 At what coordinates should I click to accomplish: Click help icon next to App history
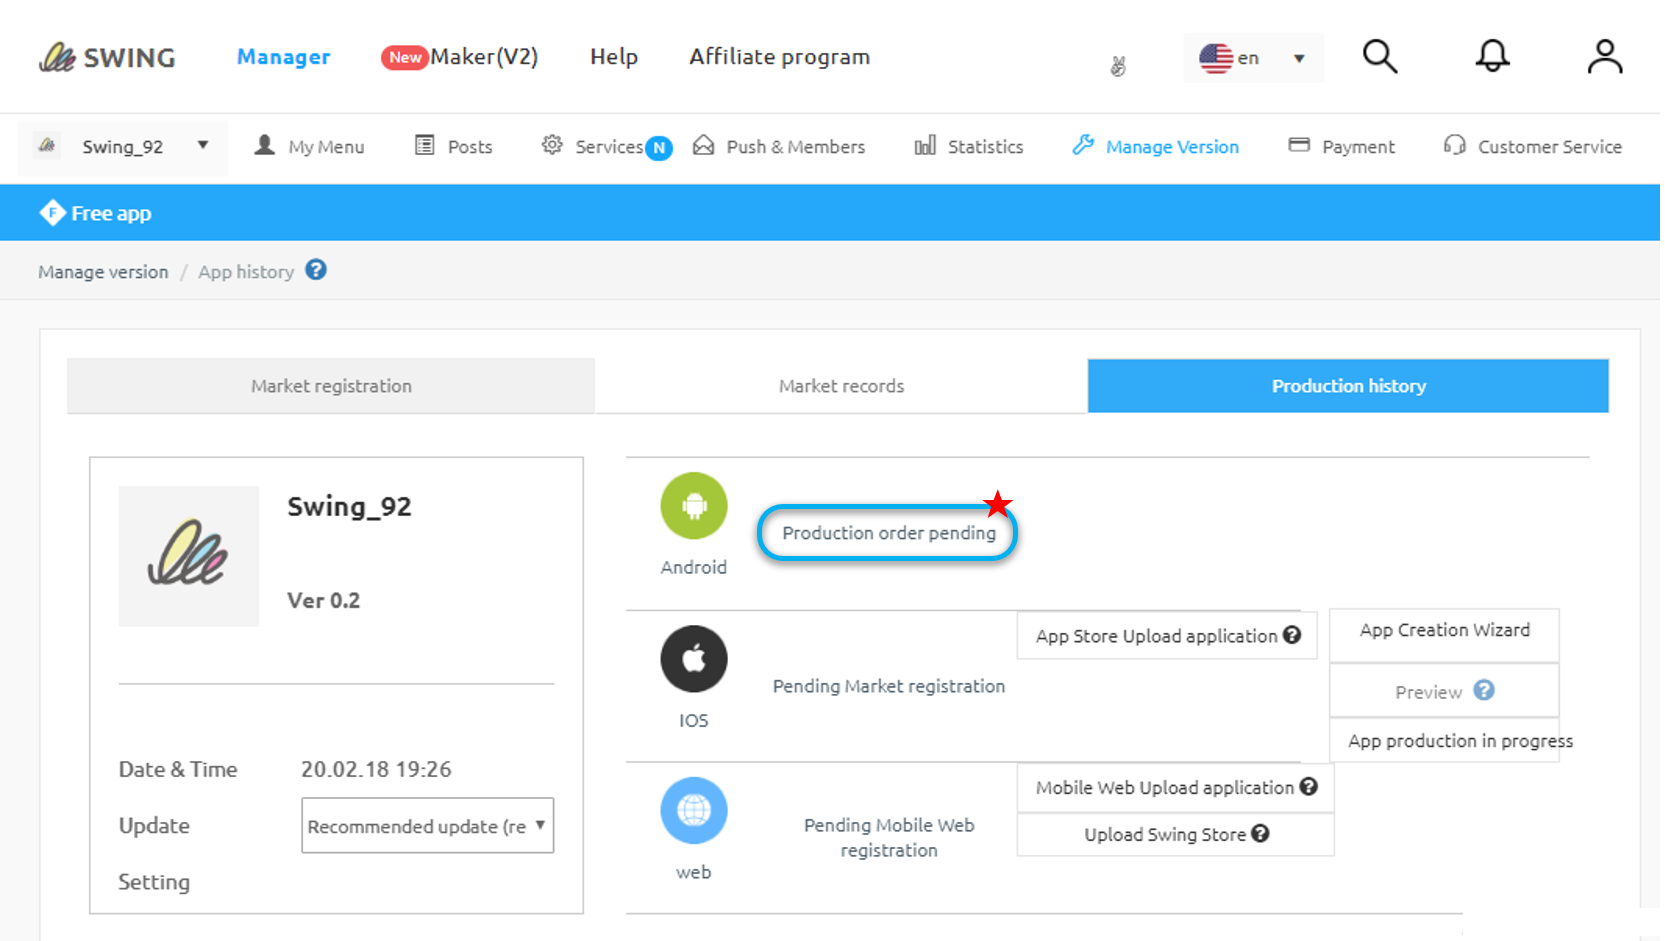tap(316, 270)
